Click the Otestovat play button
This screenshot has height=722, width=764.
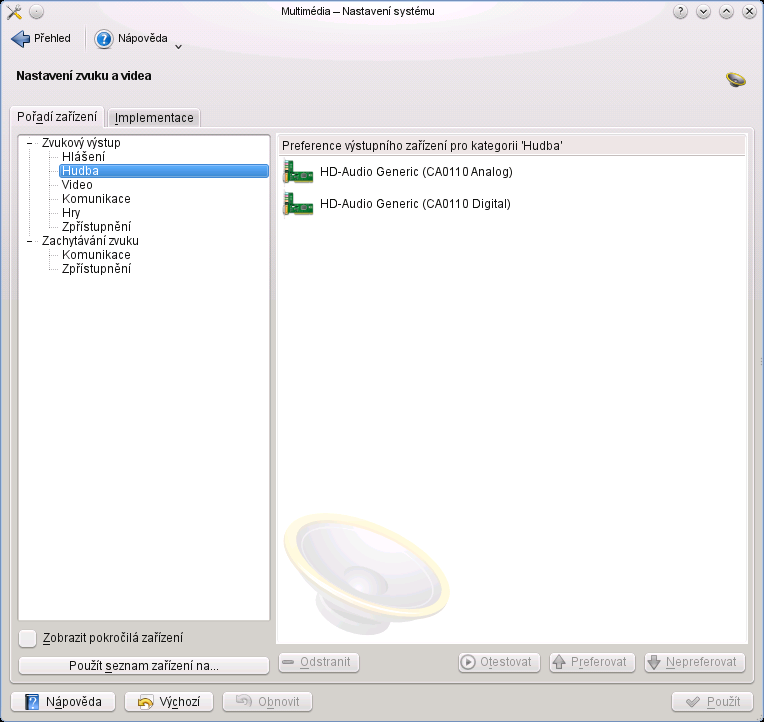click(499, 663)
